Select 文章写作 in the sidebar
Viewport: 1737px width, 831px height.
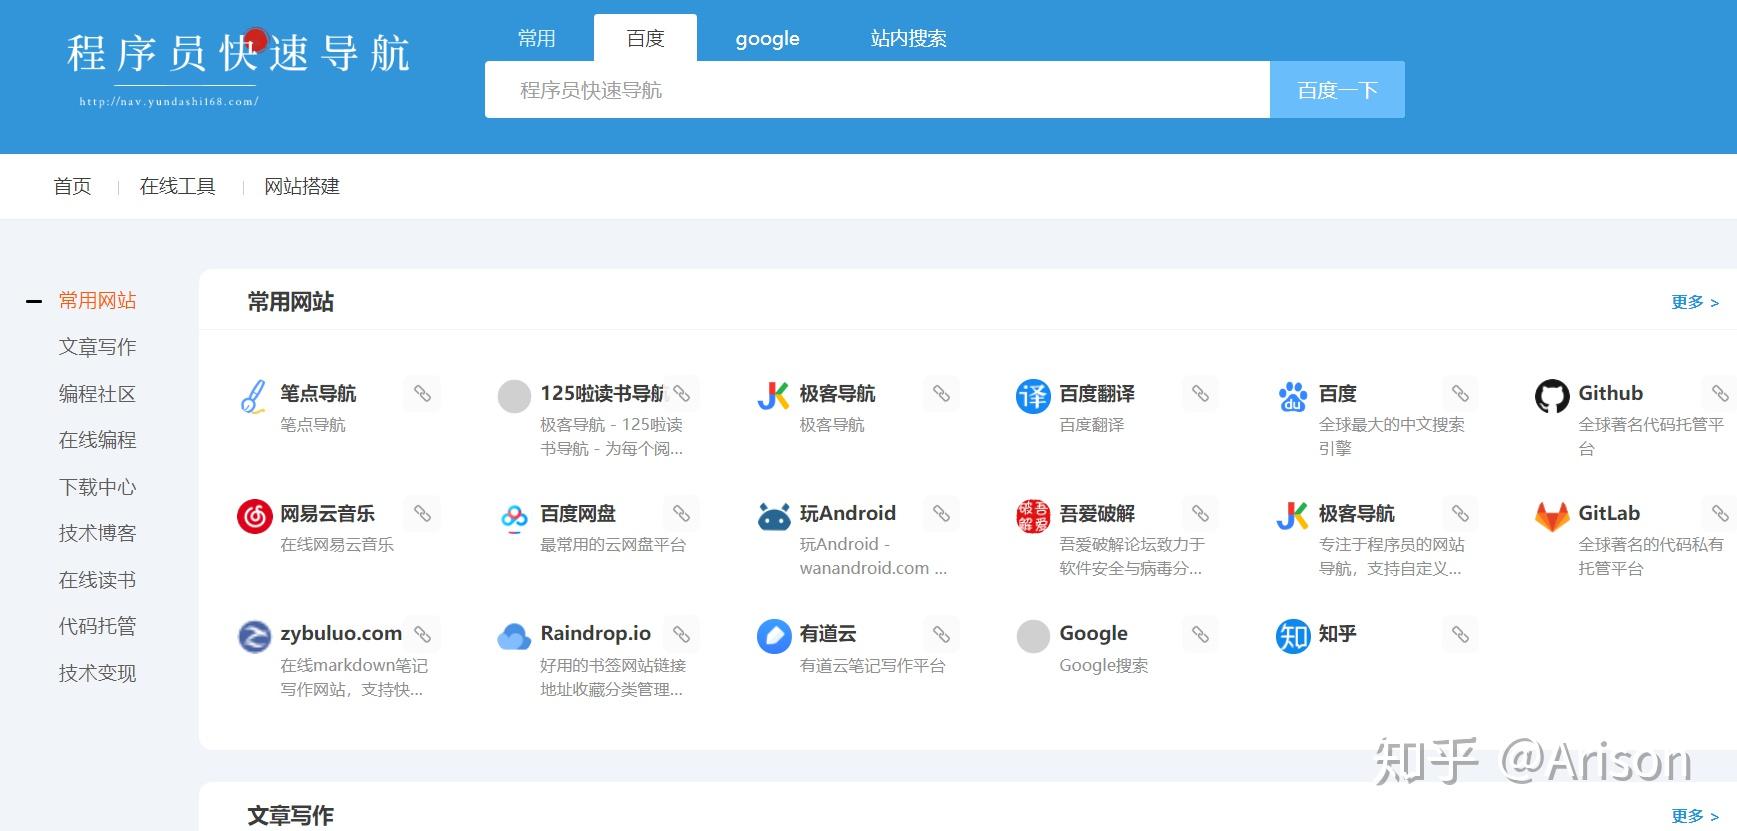97,347
